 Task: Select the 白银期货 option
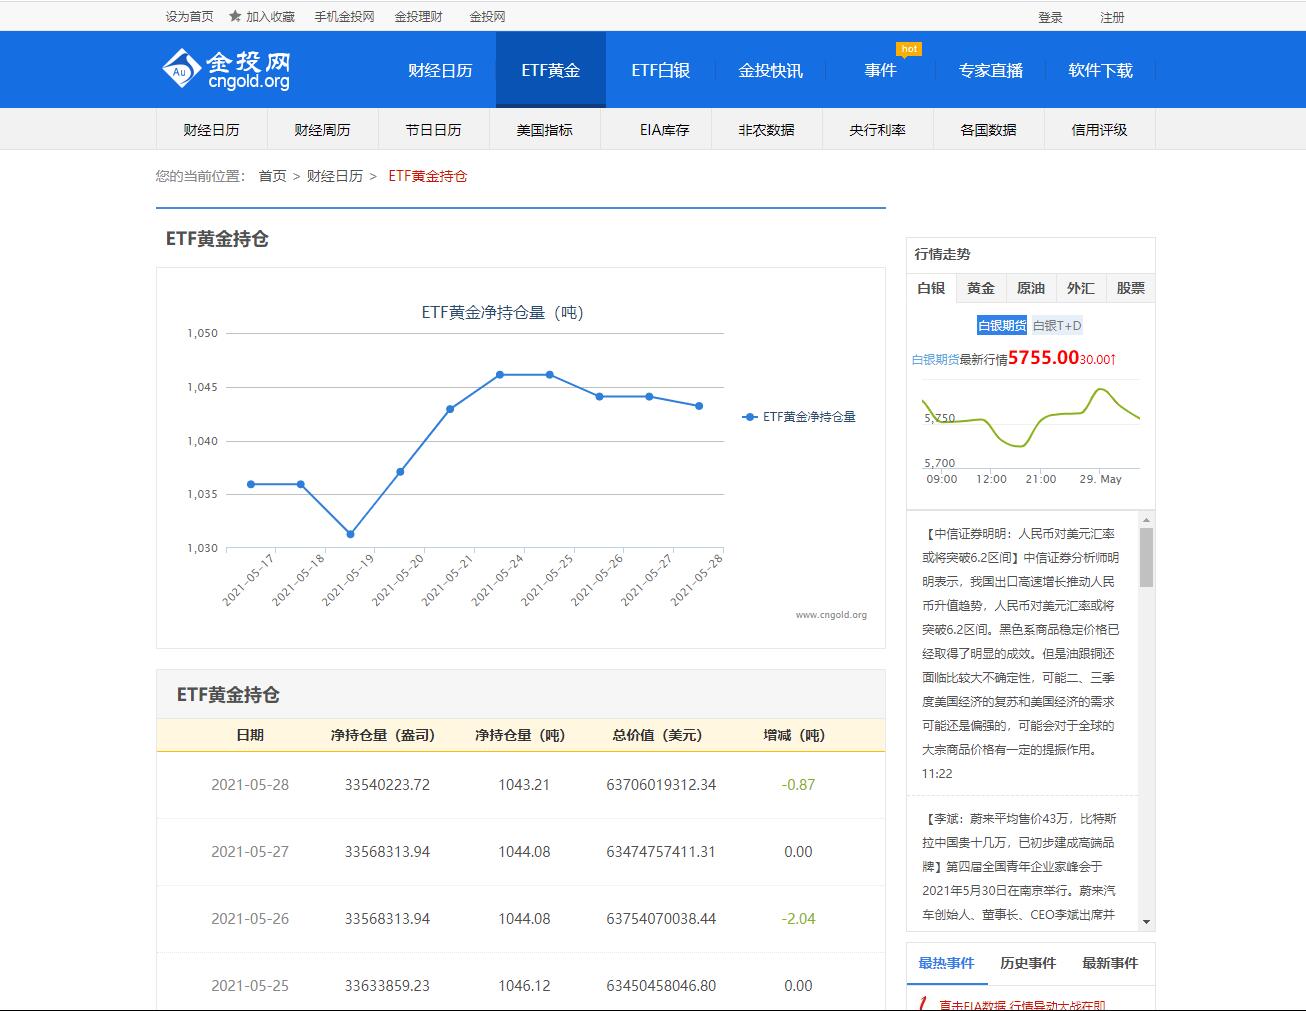point(1001,325)
